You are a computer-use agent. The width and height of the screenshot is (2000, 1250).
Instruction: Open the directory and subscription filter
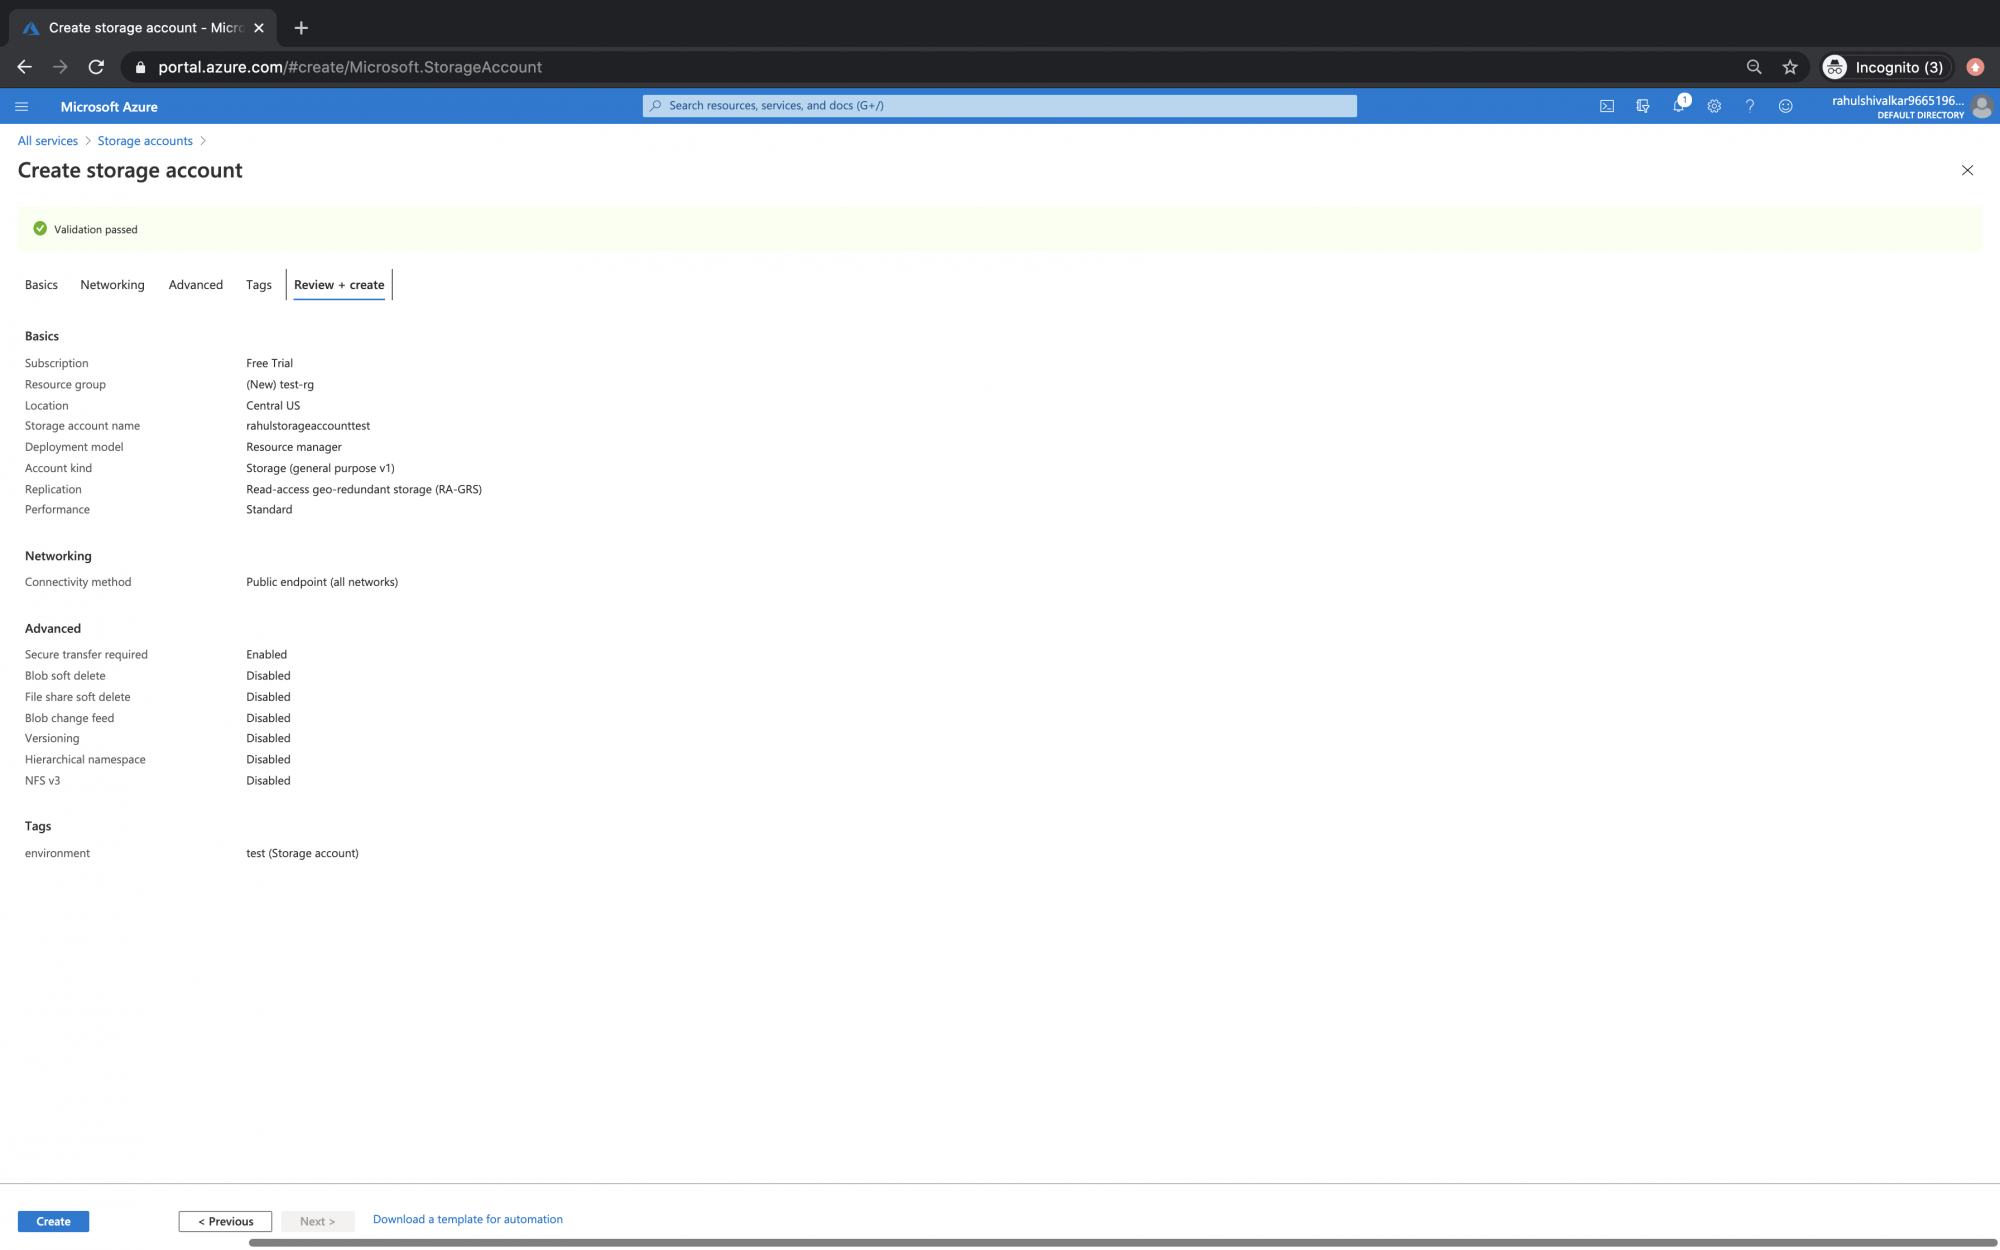click(1643, 106)
